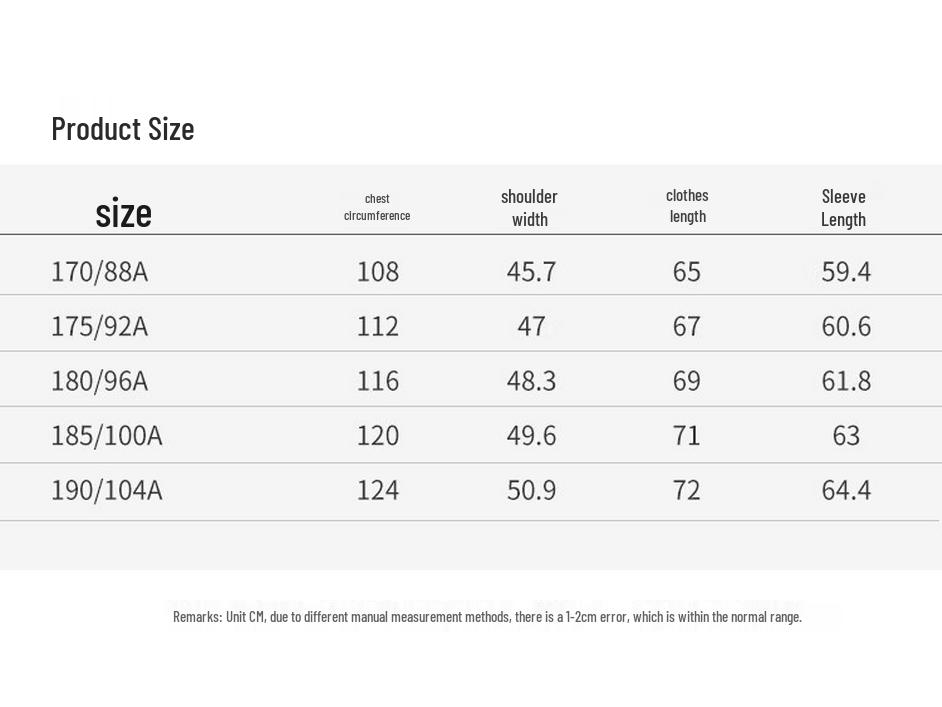
Task: Click the chest circumference column header
Action: click(377, 207)
